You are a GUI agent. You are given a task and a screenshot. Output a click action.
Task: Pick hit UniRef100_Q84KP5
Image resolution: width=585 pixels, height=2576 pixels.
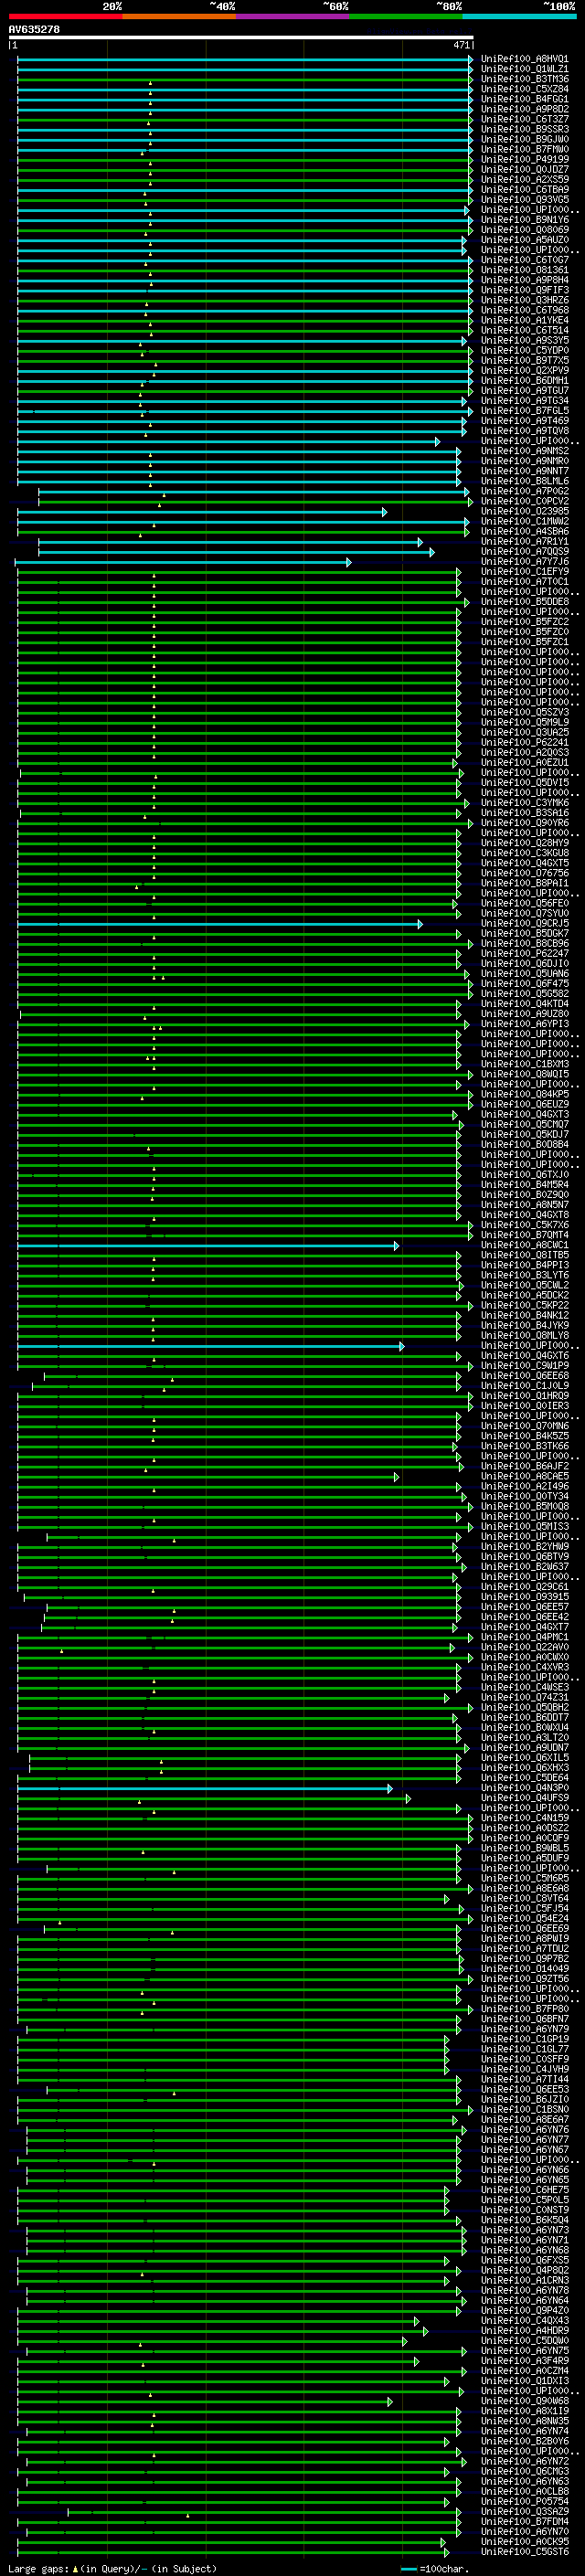click(x=525, y=1094)
